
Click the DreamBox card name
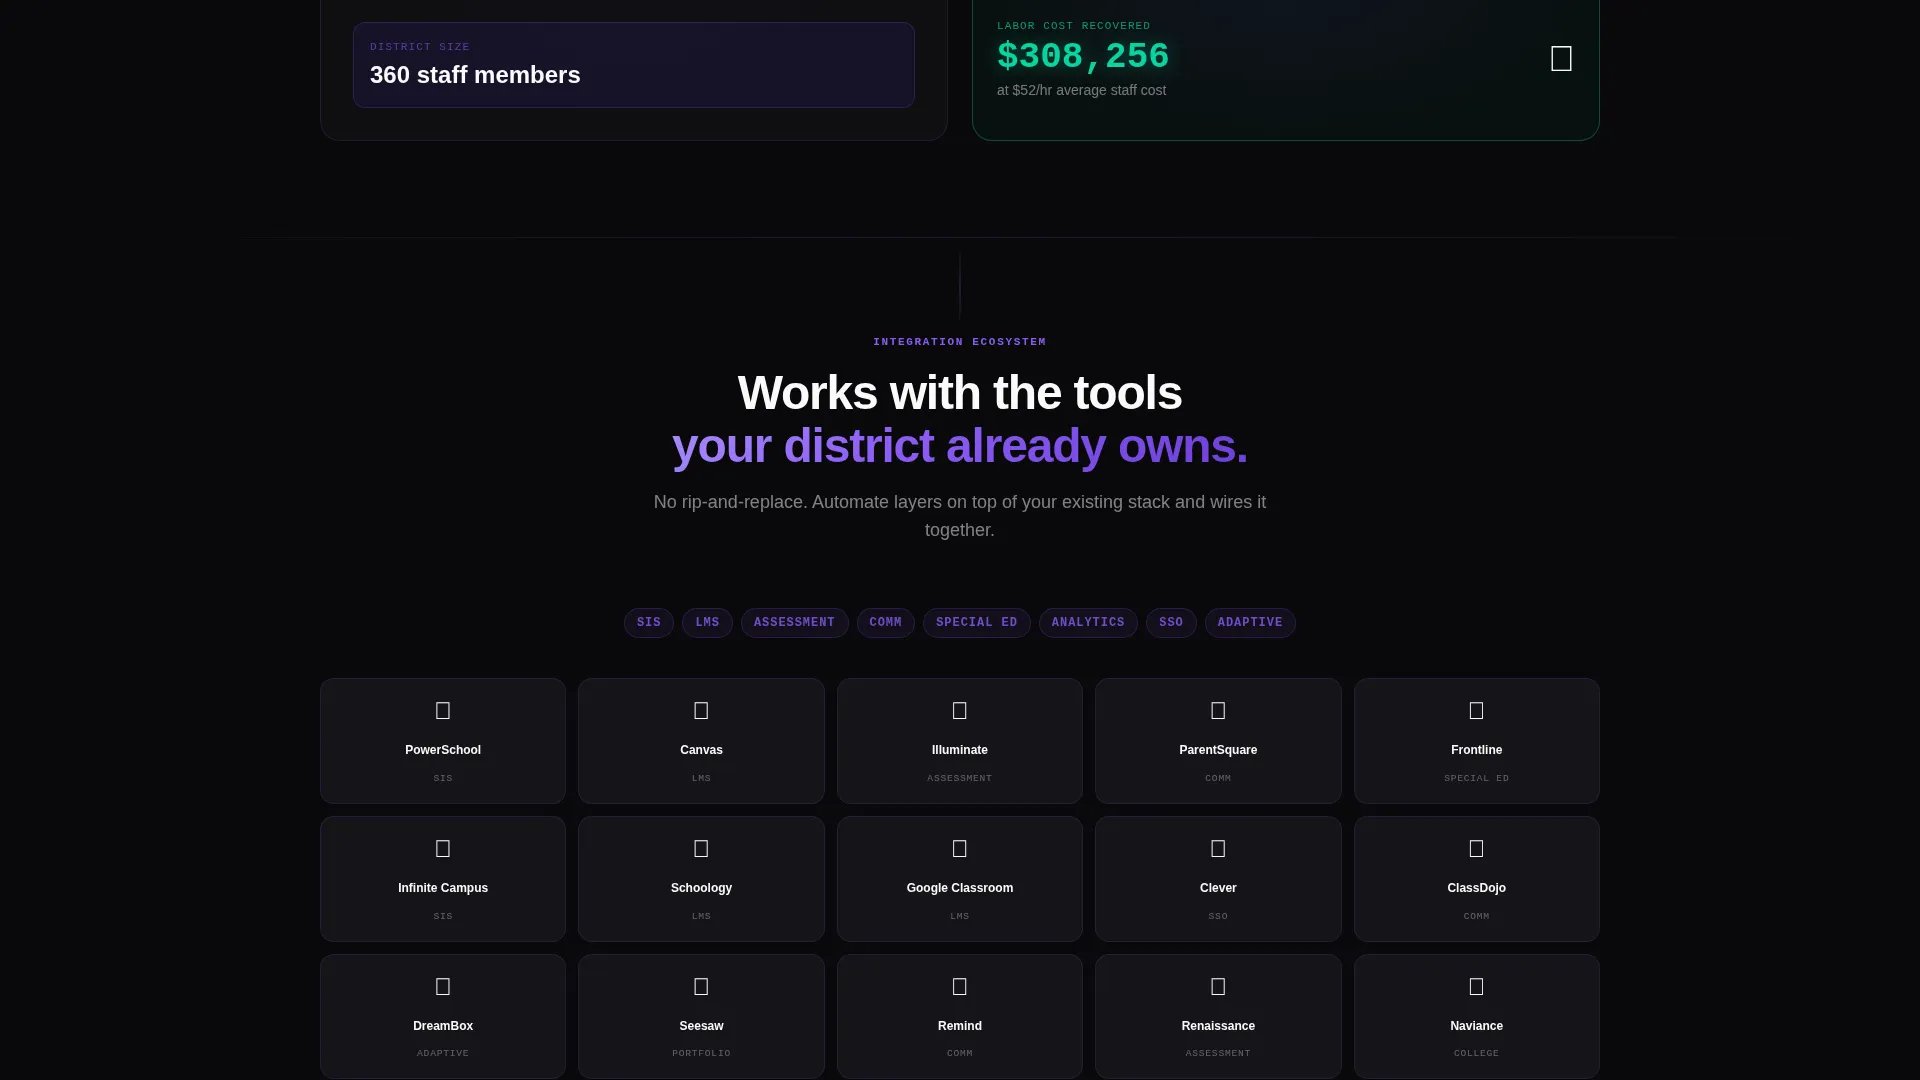click(443, 1026)
